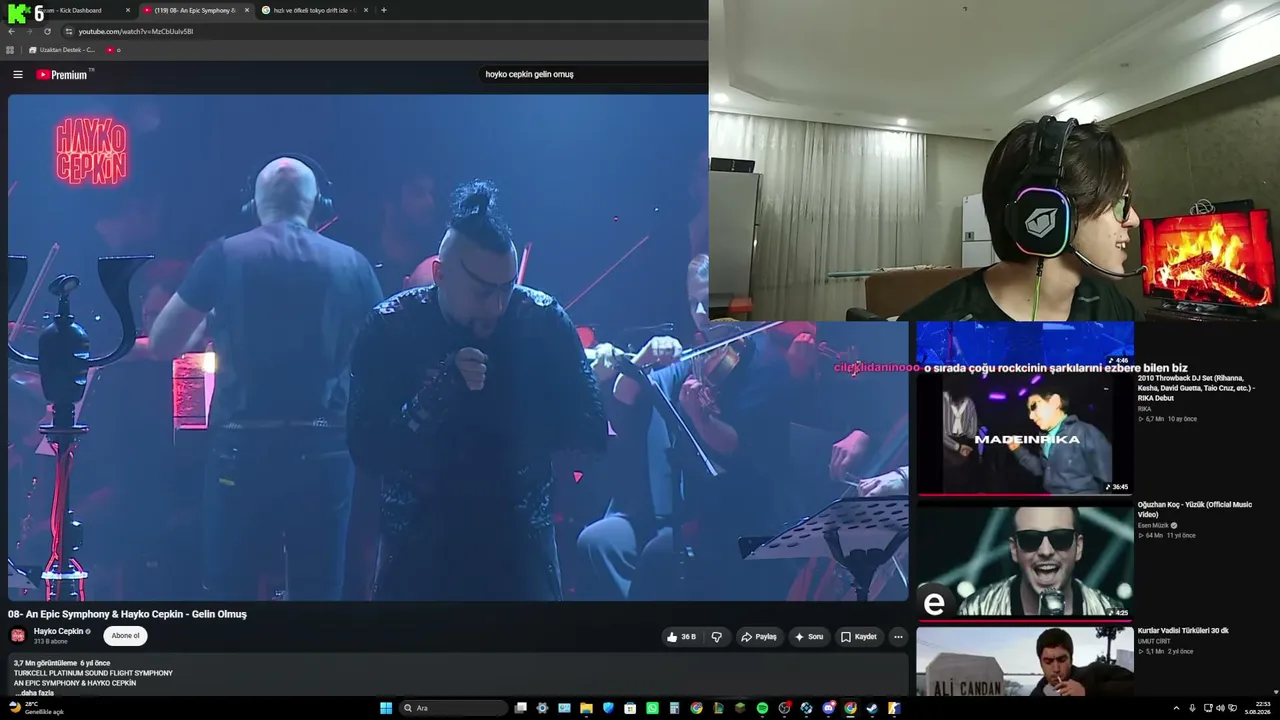Pause the Gelin Olmuş video player

click(458, 347)
